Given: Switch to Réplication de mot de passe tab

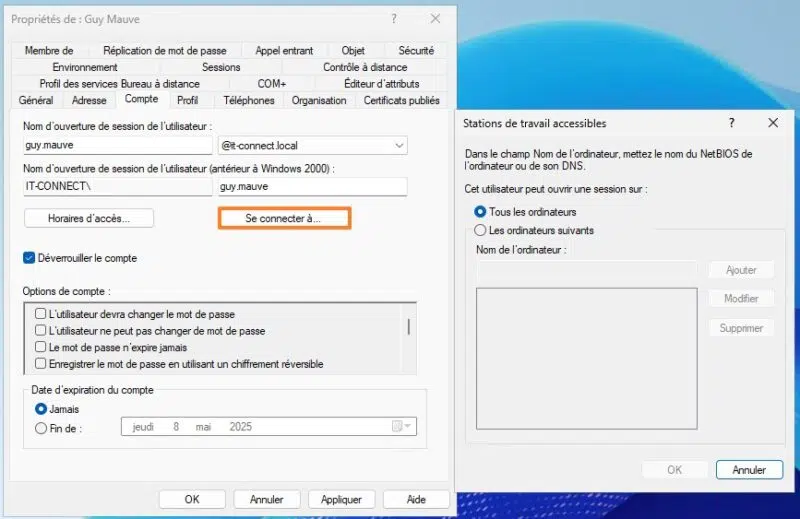Looking at the screenshot, I should point(165,51).
